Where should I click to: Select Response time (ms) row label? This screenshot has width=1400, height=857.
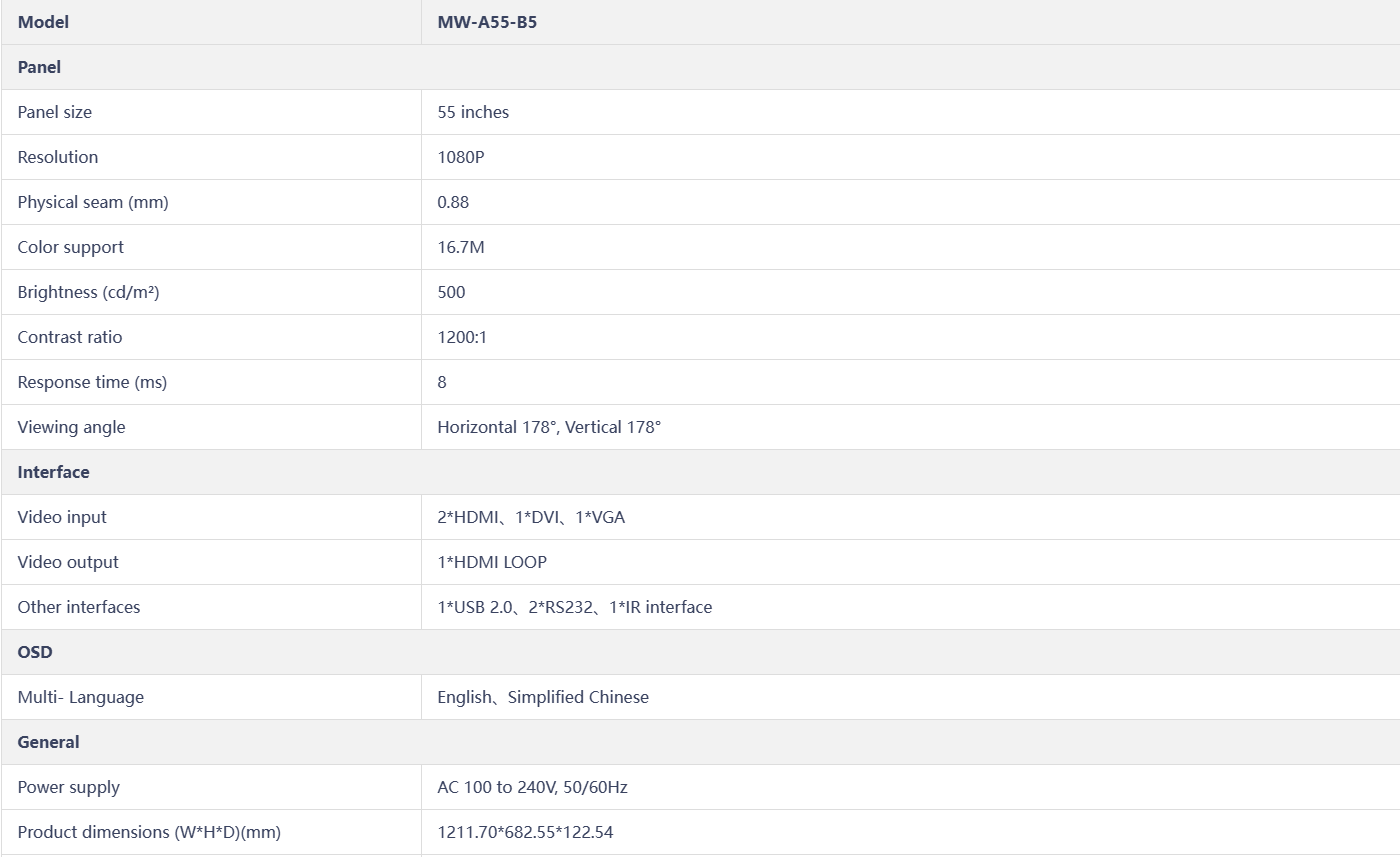(92, 382)
